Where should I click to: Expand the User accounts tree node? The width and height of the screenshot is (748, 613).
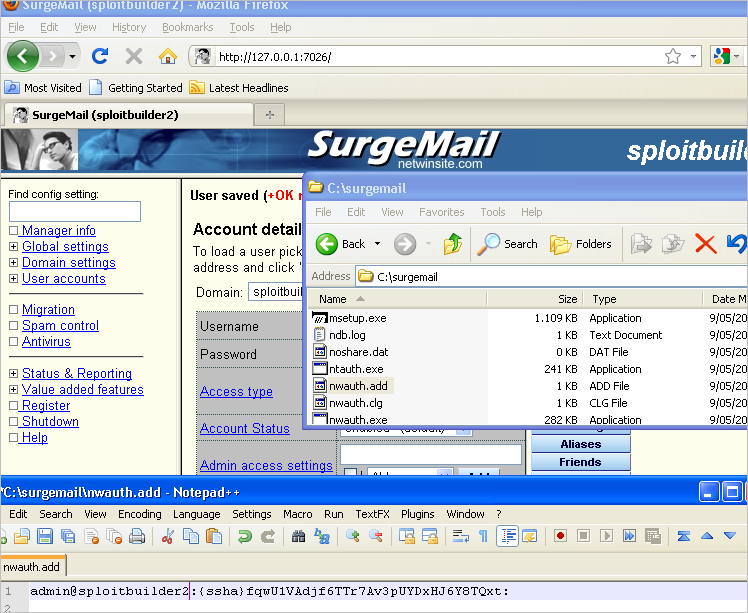click(14, 279)
